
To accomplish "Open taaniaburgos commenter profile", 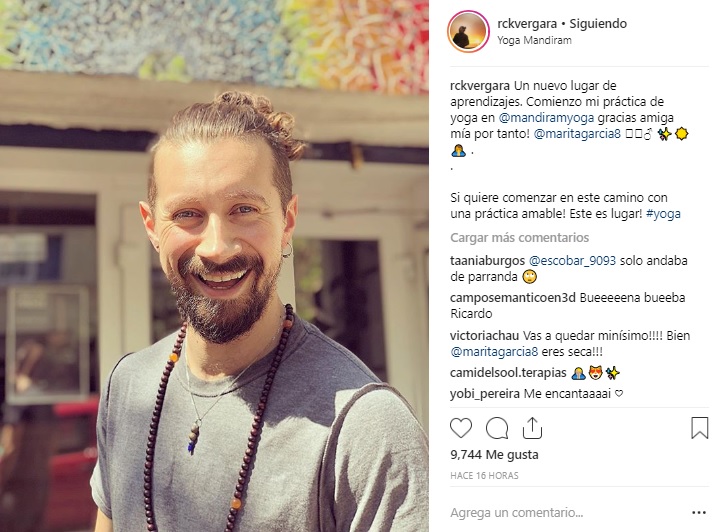I will [x=487, y=261].
